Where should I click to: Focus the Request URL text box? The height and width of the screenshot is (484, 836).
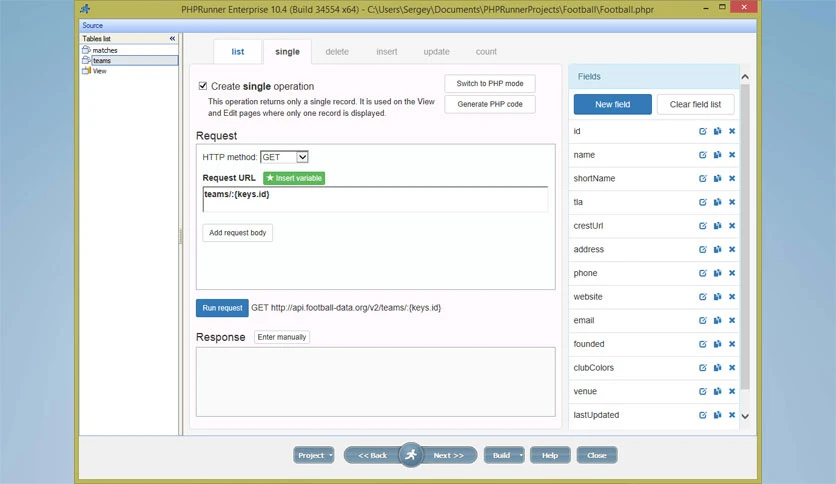(375, 199)
